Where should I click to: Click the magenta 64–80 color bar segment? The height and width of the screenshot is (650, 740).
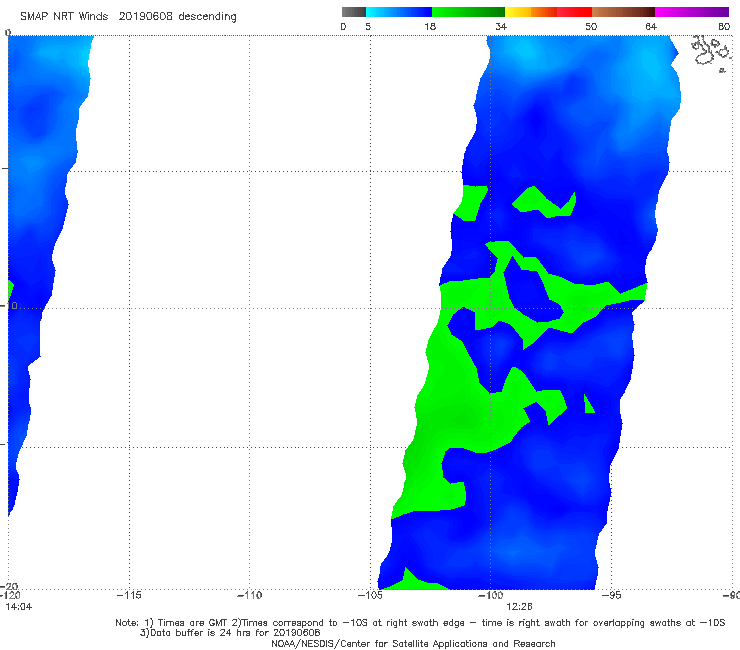pos(692,12)
